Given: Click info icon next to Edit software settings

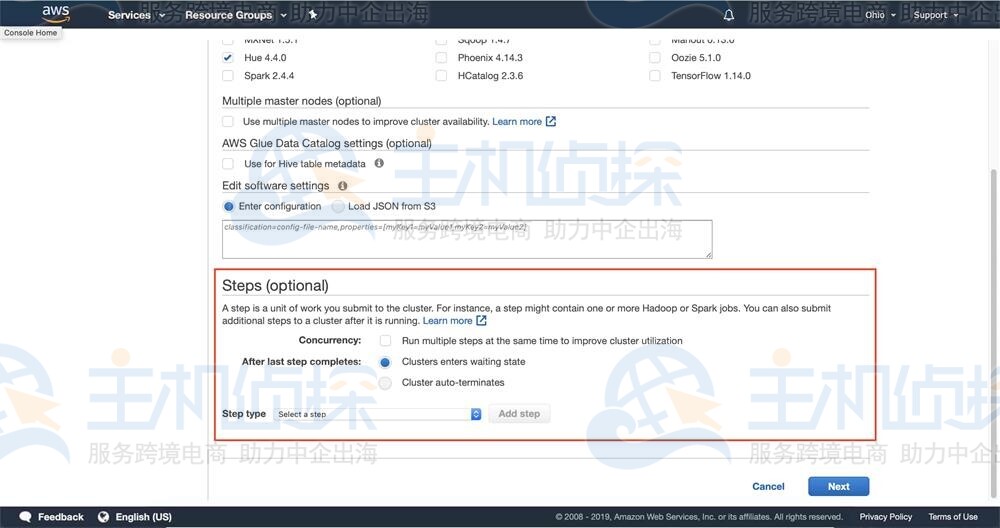Looking at the screenshot, I should pos(342,186).
